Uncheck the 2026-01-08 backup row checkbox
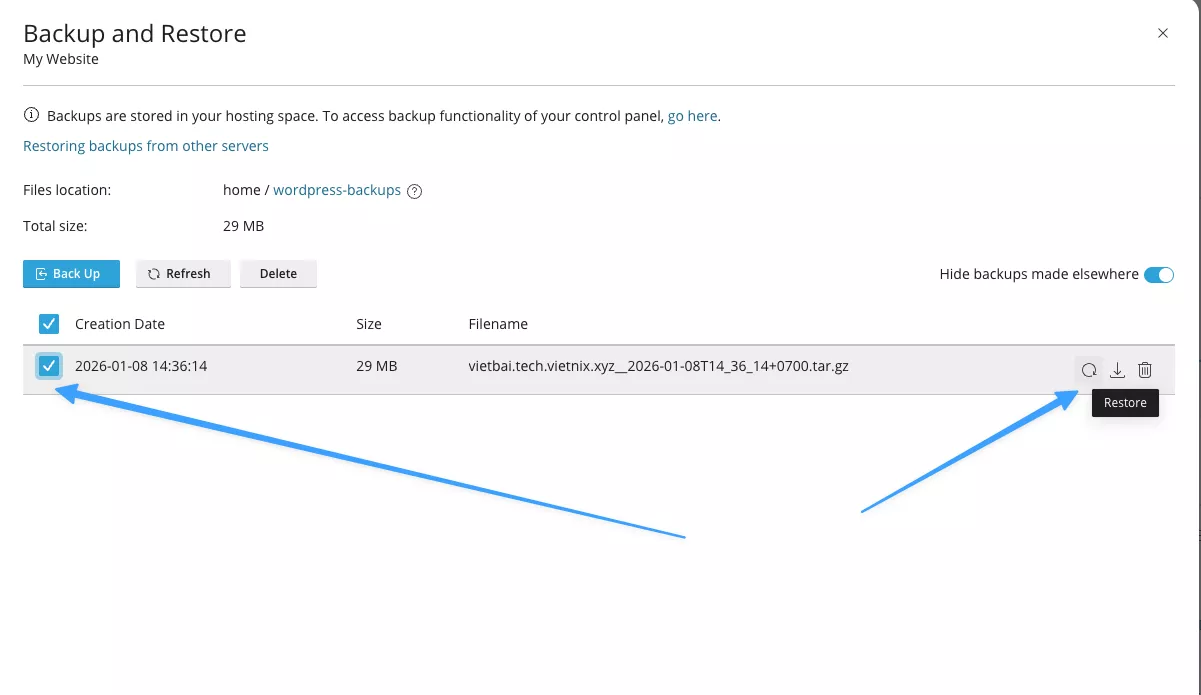This screenshot has width=1201, height=695. (x=49, y=365)
